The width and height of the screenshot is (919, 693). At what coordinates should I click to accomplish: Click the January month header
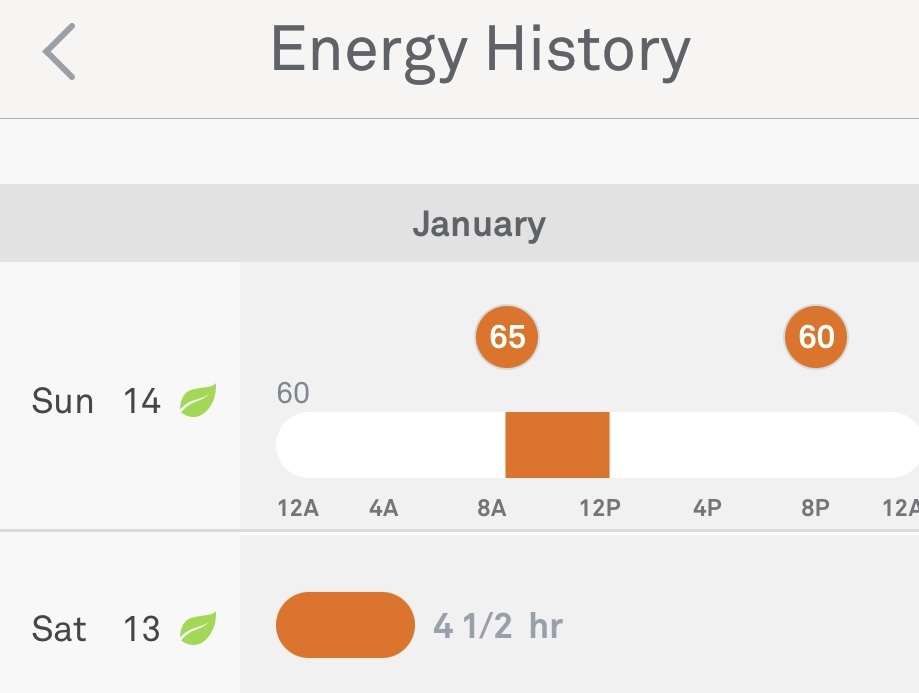(x=479, y=223)
